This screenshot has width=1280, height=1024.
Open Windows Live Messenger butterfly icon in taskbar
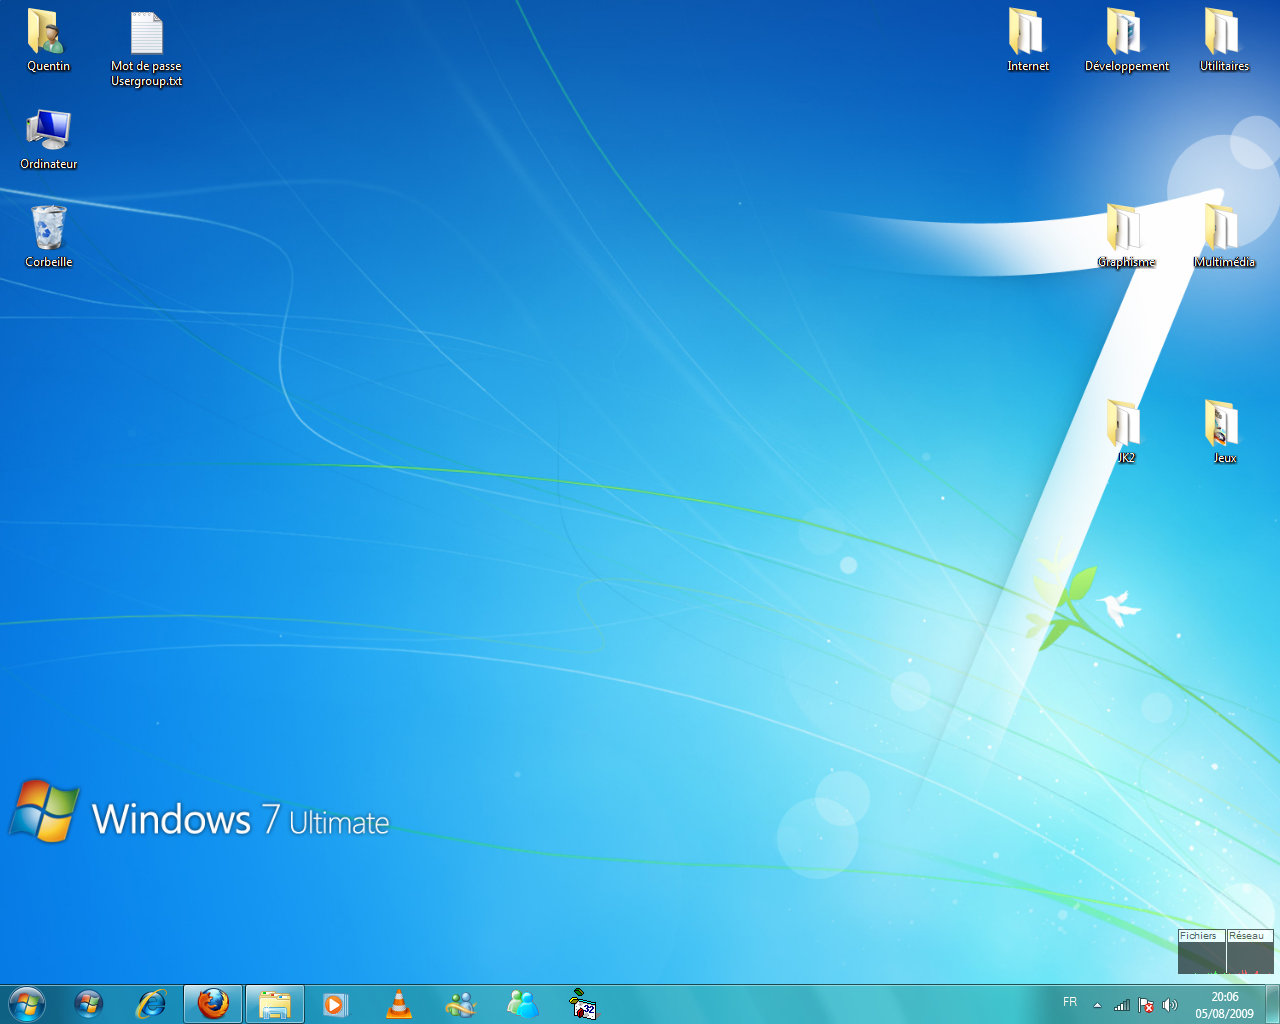pos(460,1004)
